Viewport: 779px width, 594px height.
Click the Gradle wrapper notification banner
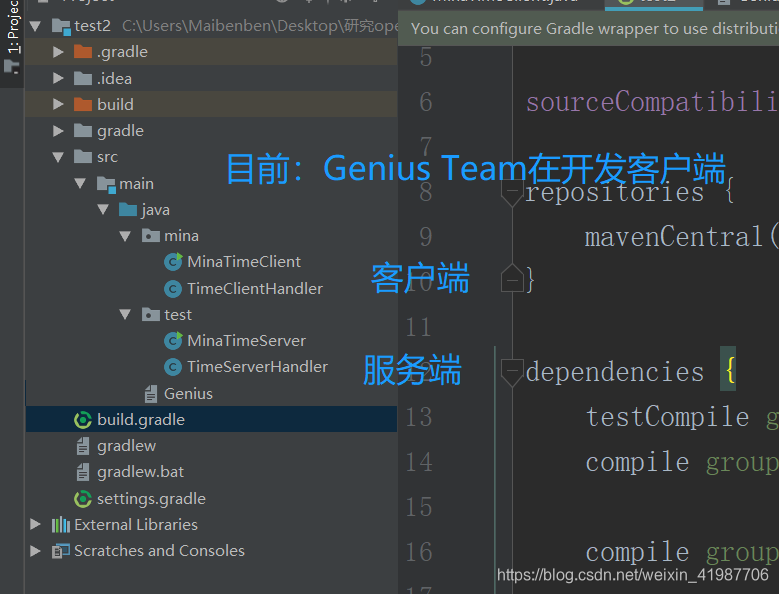pyautogui.click(x=588, y=29)
